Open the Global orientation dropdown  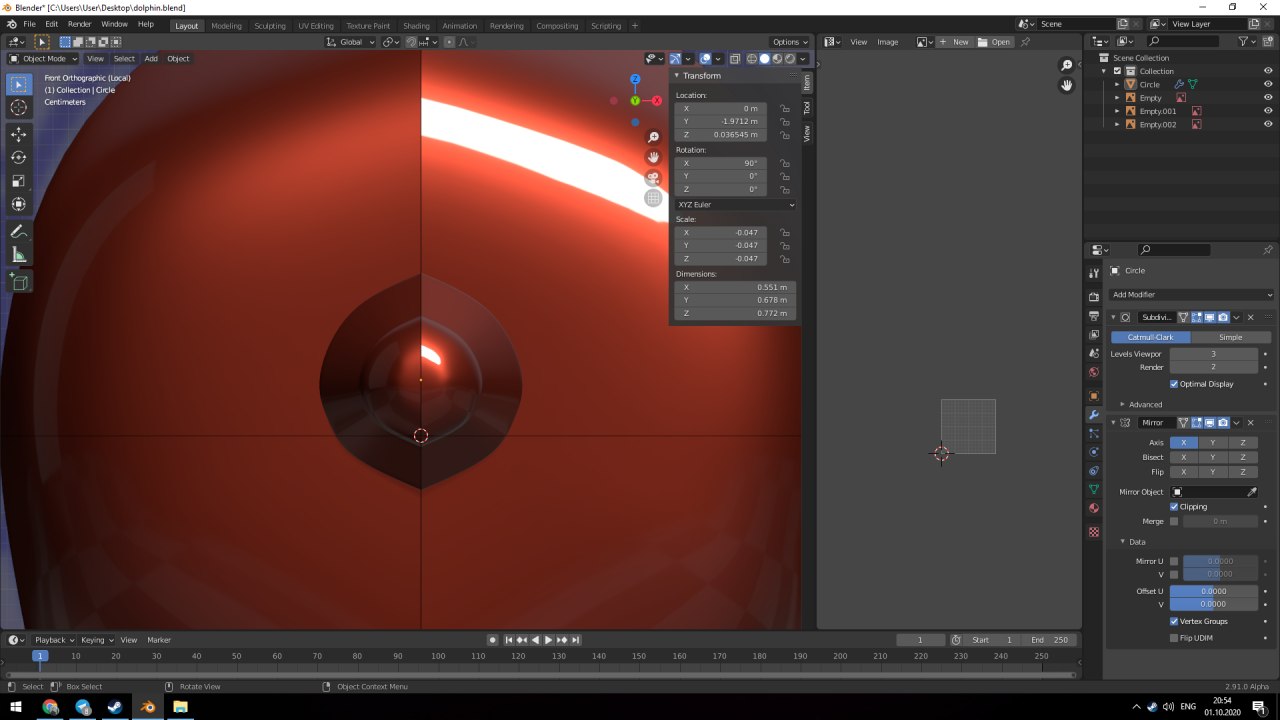(x=351, y=42)
